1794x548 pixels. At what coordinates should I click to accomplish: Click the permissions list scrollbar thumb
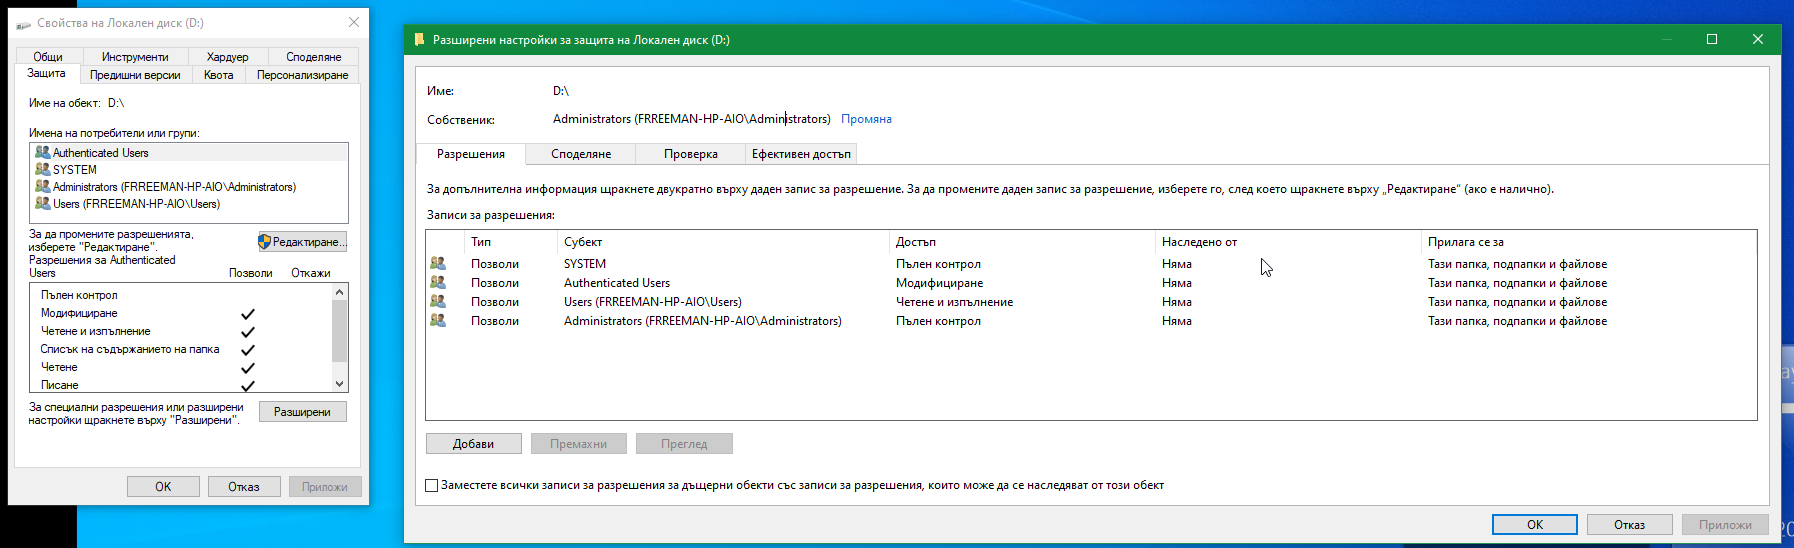[340, 331]
